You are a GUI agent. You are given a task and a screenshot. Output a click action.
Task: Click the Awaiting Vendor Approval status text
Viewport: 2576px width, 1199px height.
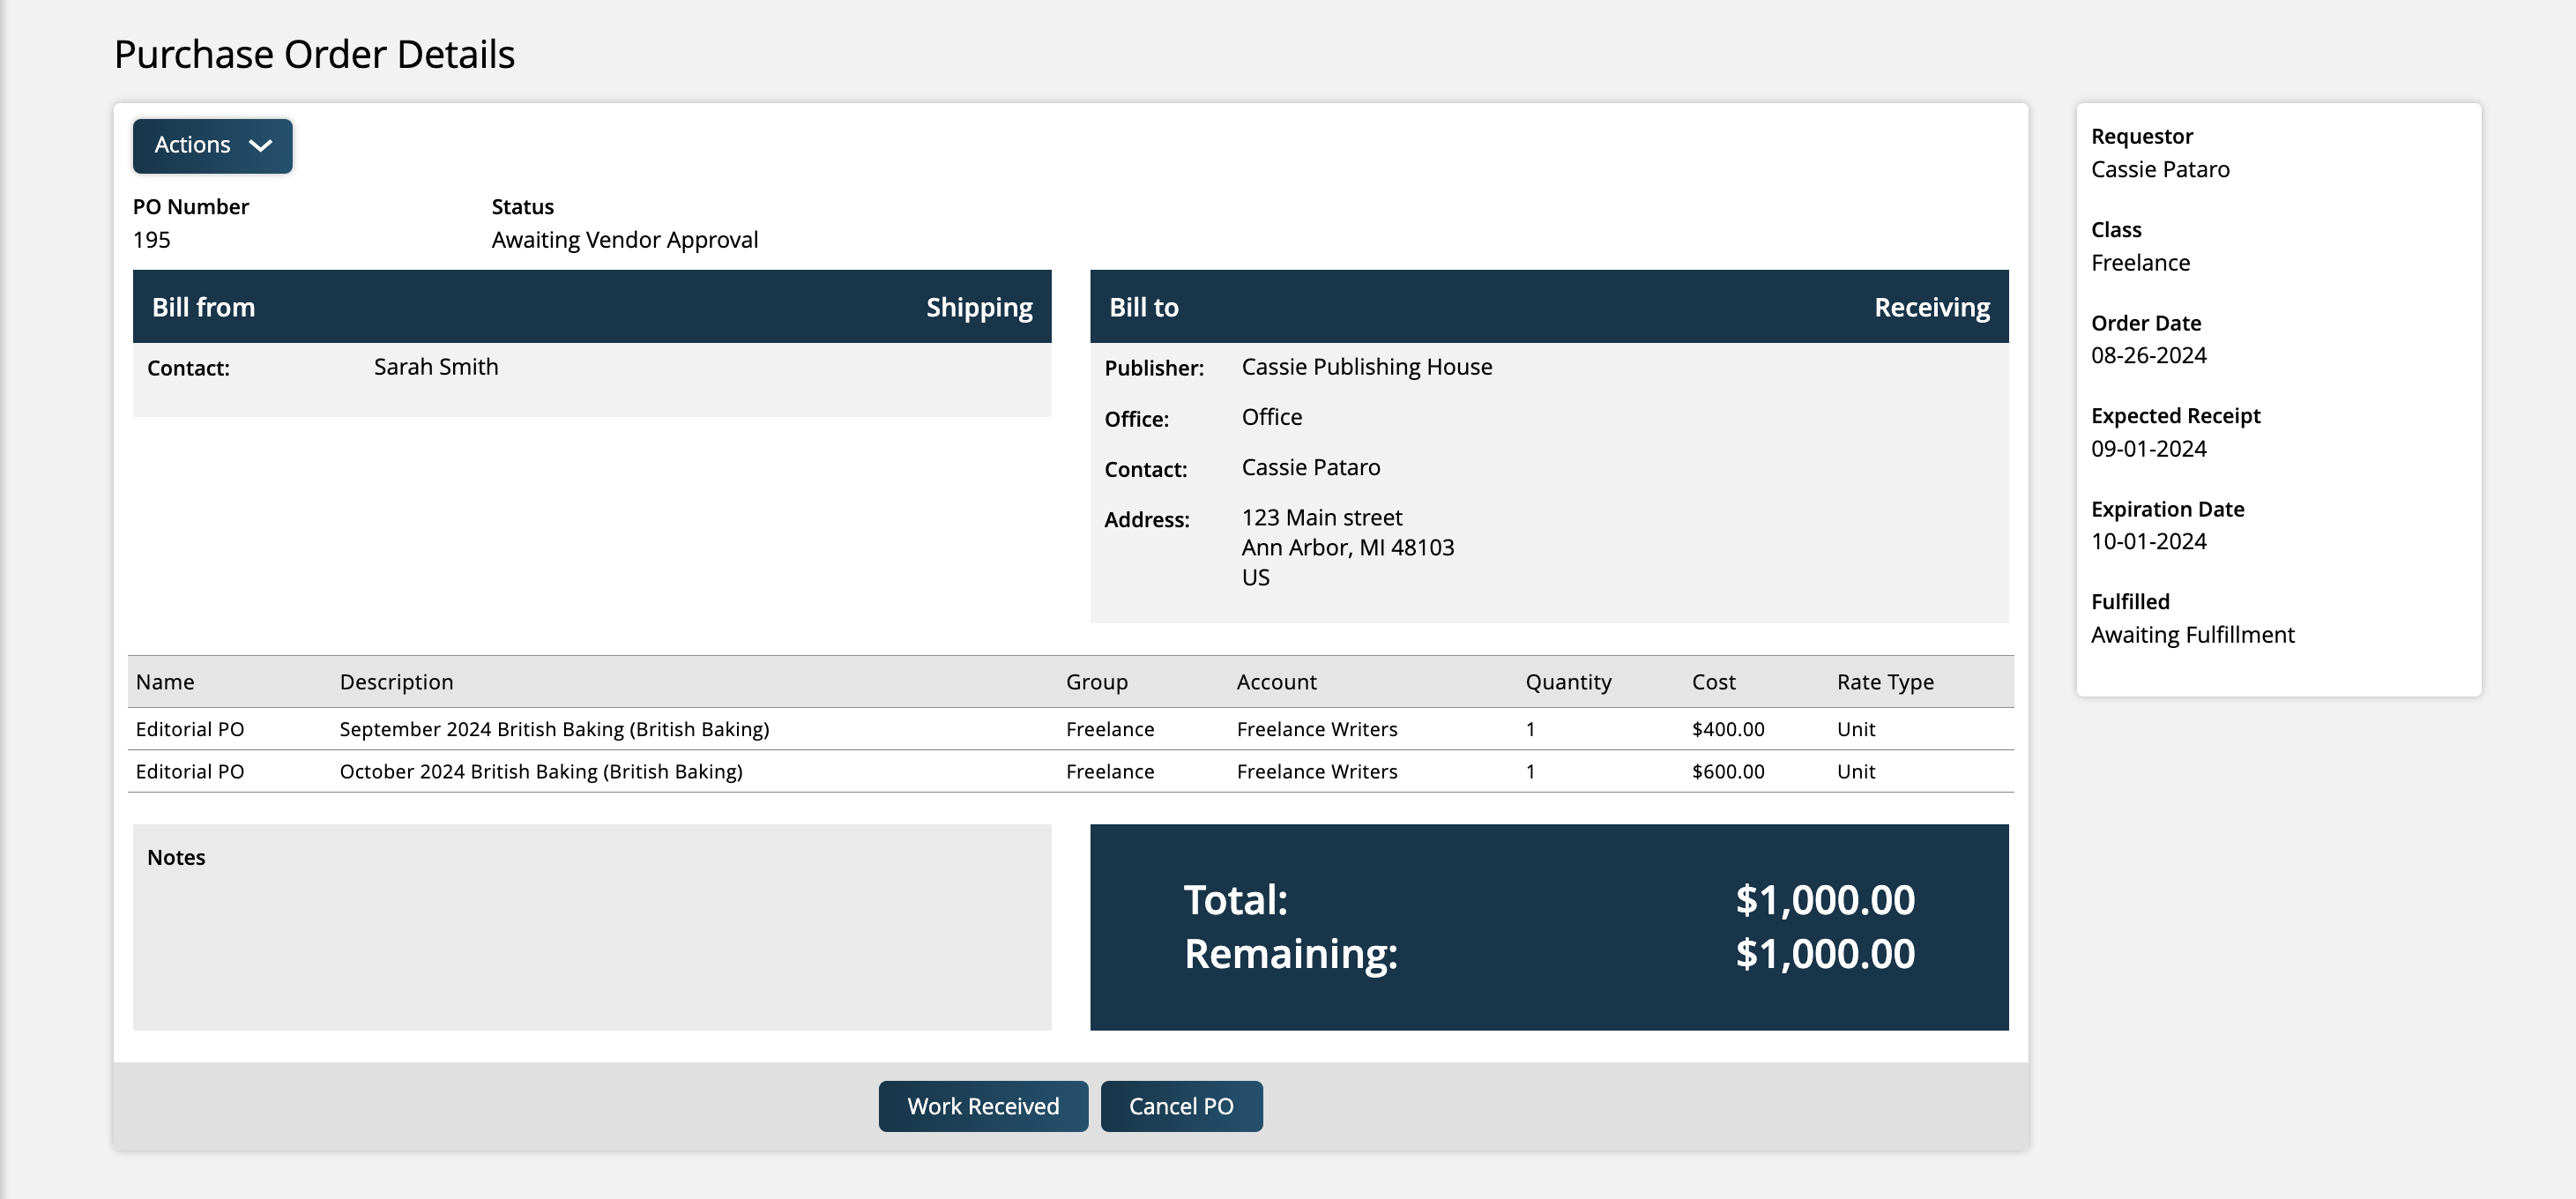(624, 240)
